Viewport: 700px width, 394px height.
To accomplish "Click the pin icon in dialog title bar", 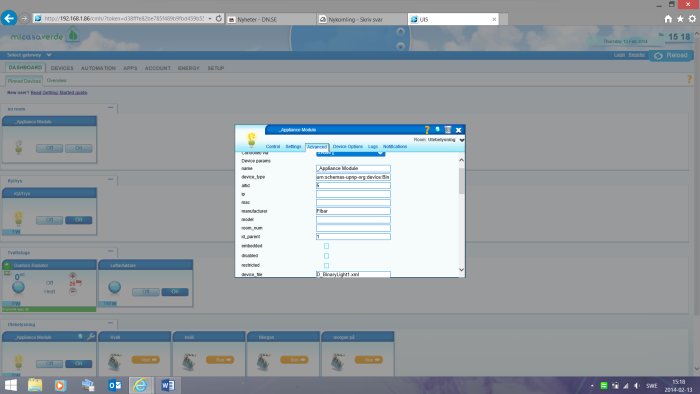I will pos(438,129).
